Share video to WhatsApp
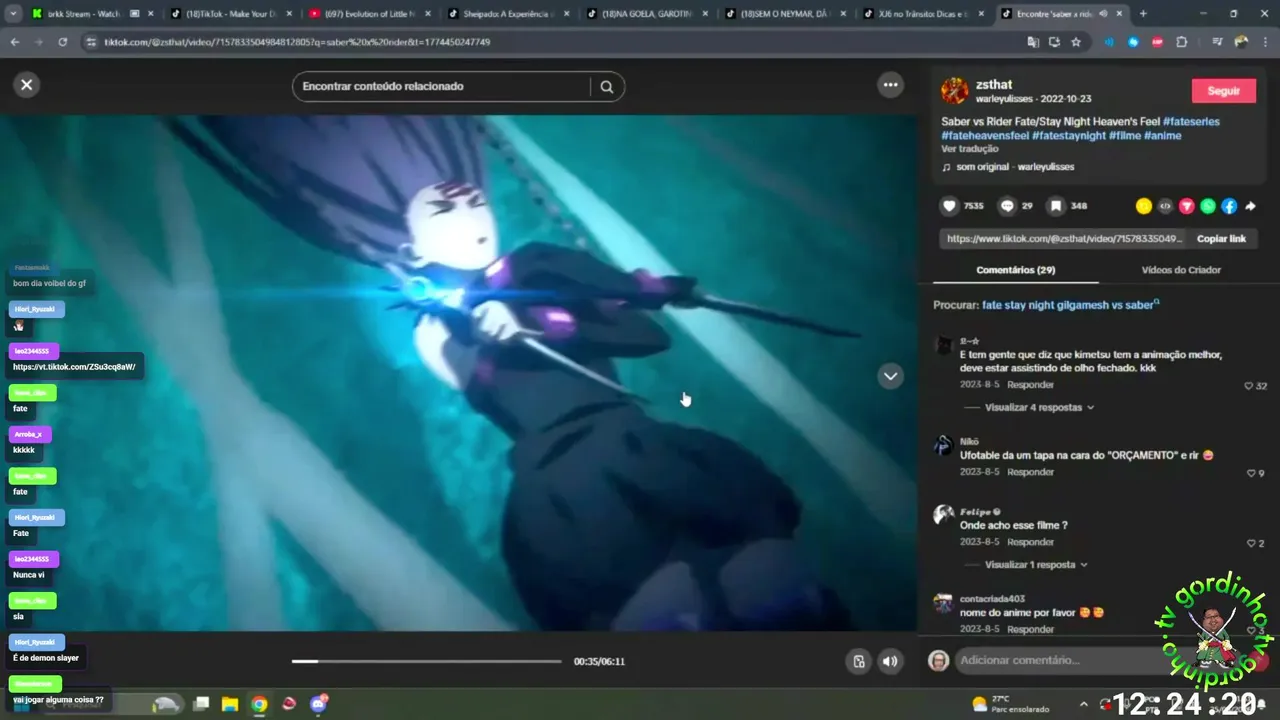Viewport: 1280px width, 720px height. pyautogui.click(x=1208, y=206)
